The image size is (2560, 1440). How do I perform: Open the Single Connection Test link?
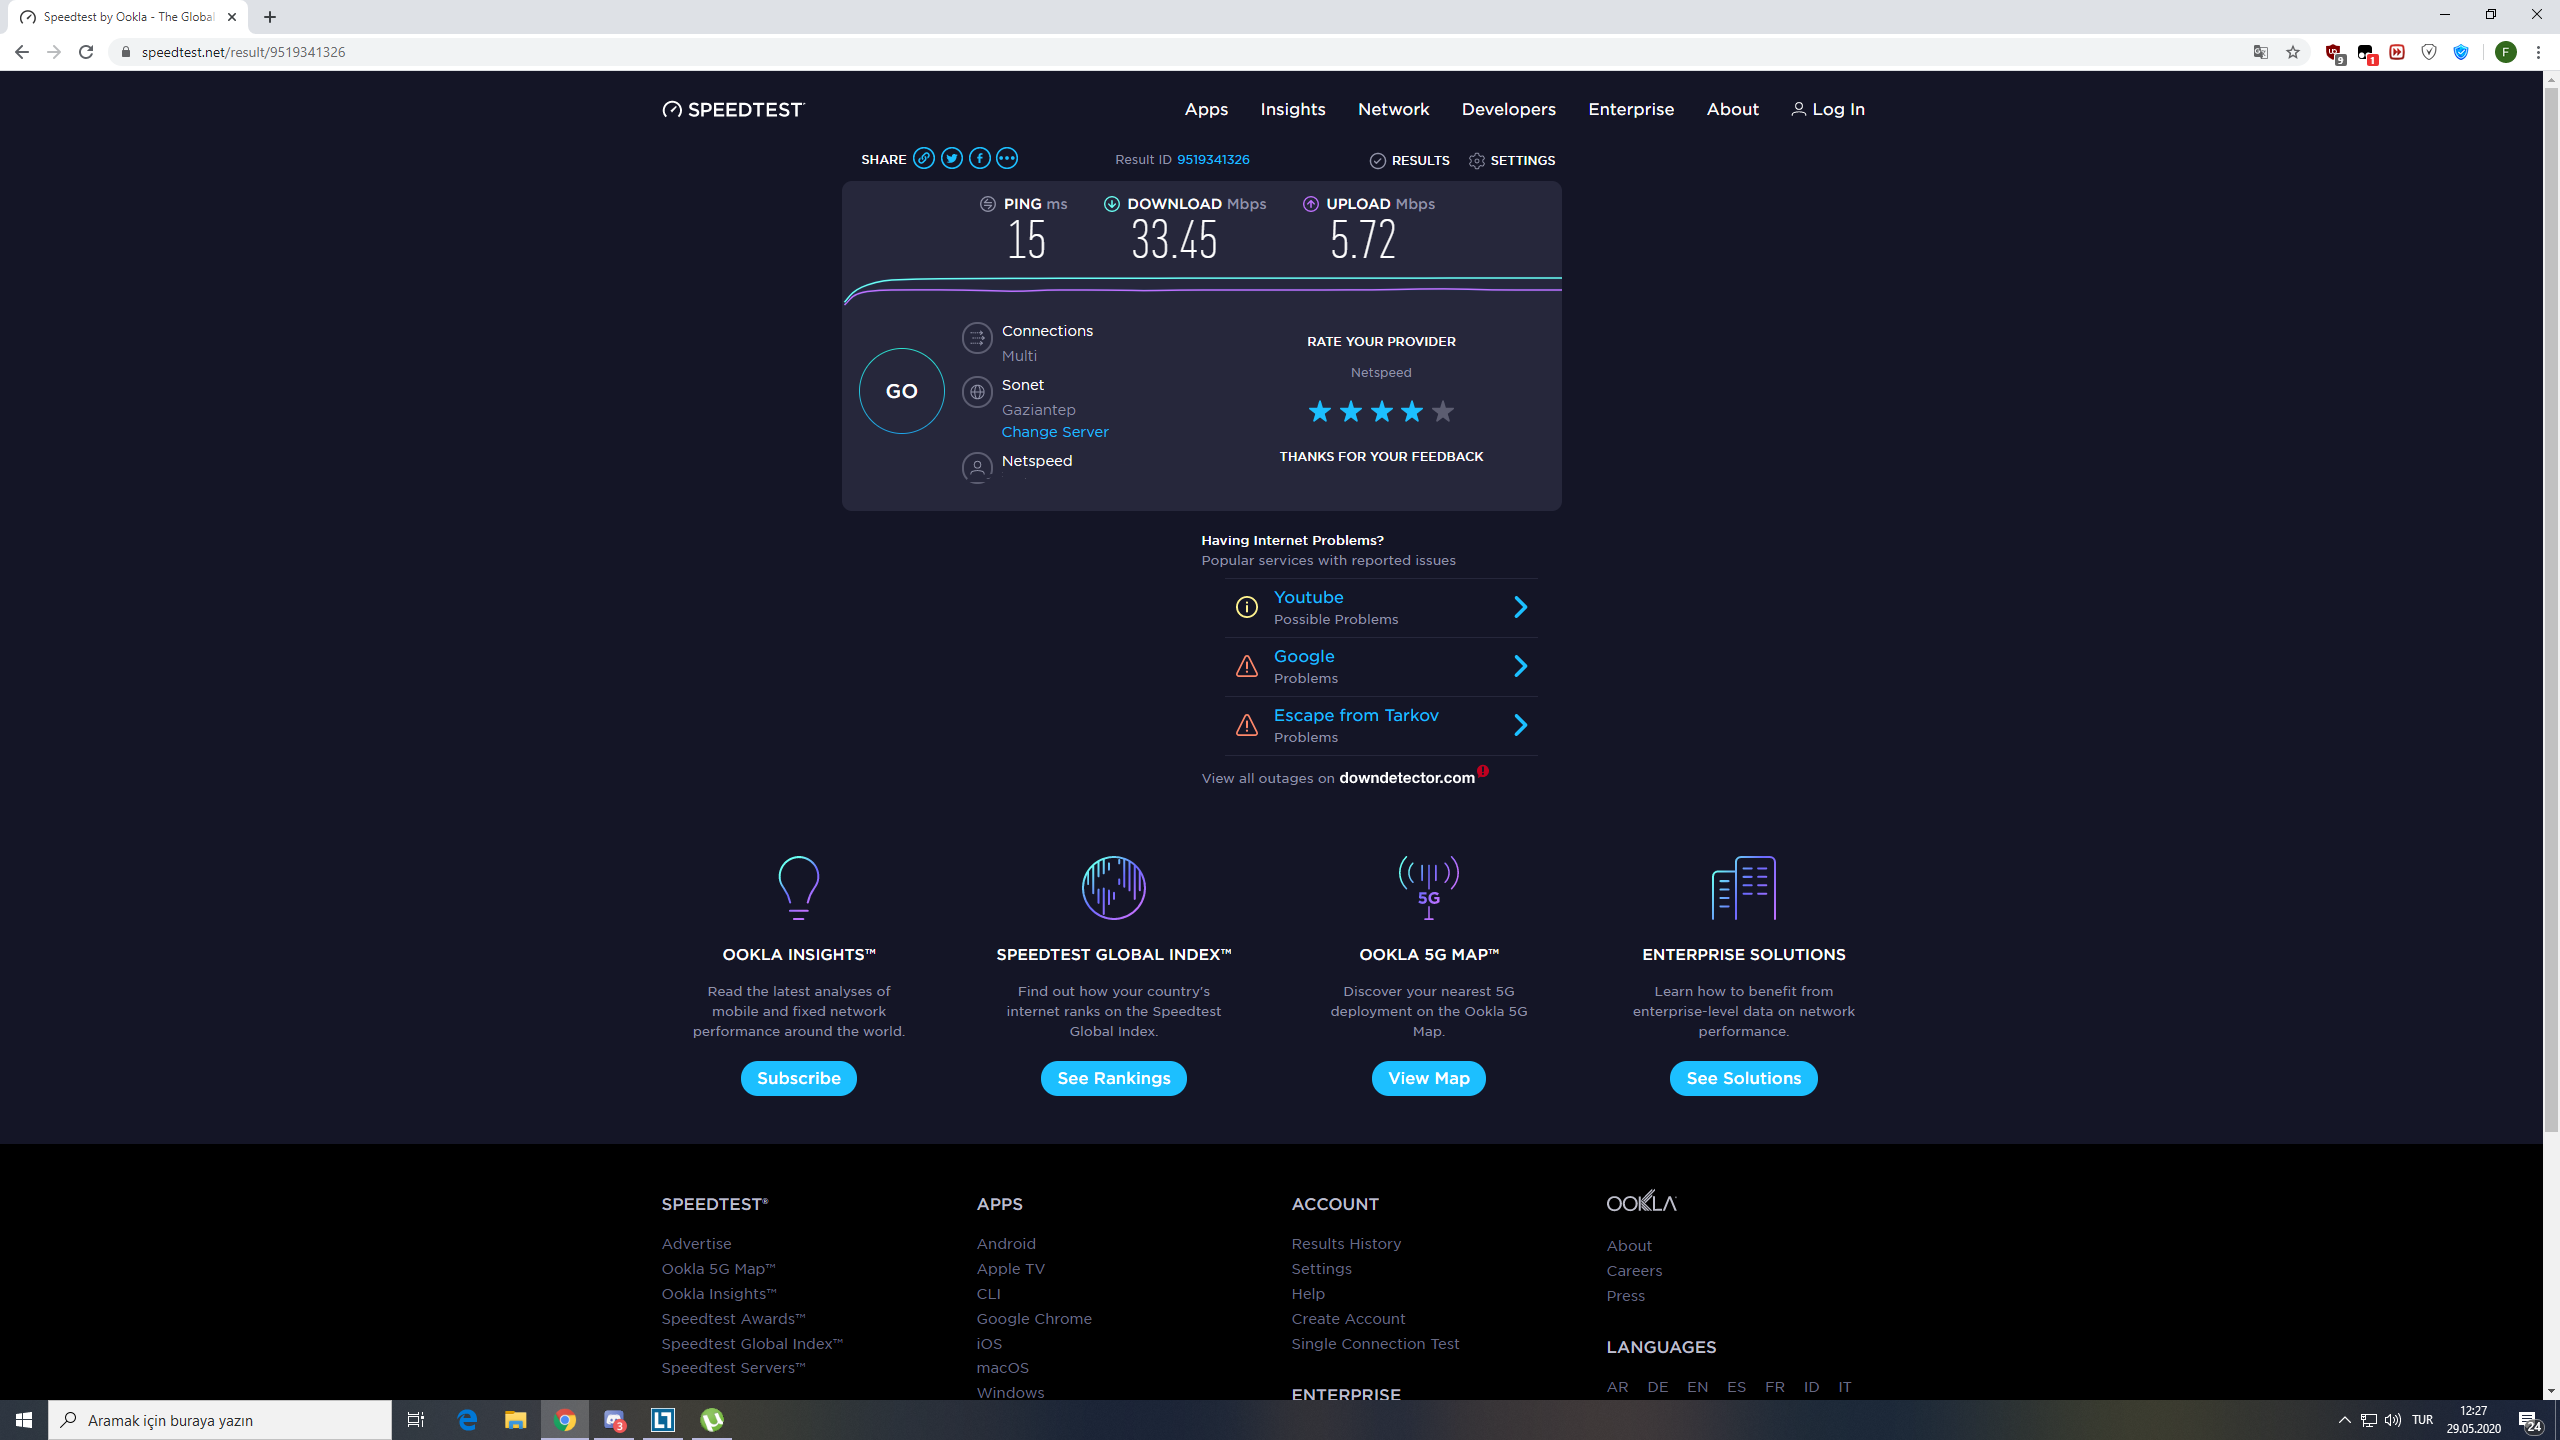click(x=1375, y=1344)
